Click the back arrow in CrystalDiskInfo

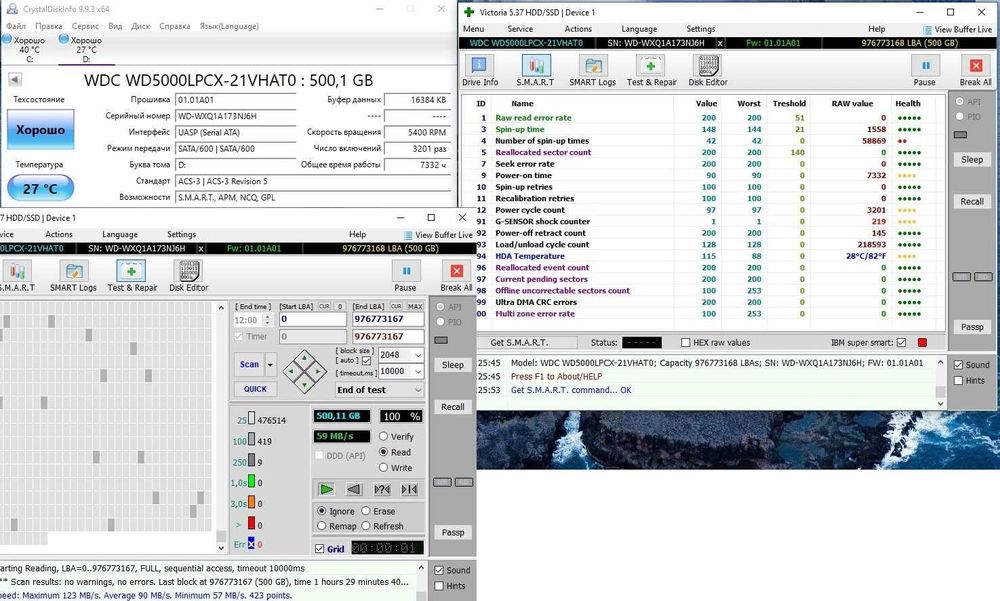tap(15, 80)
